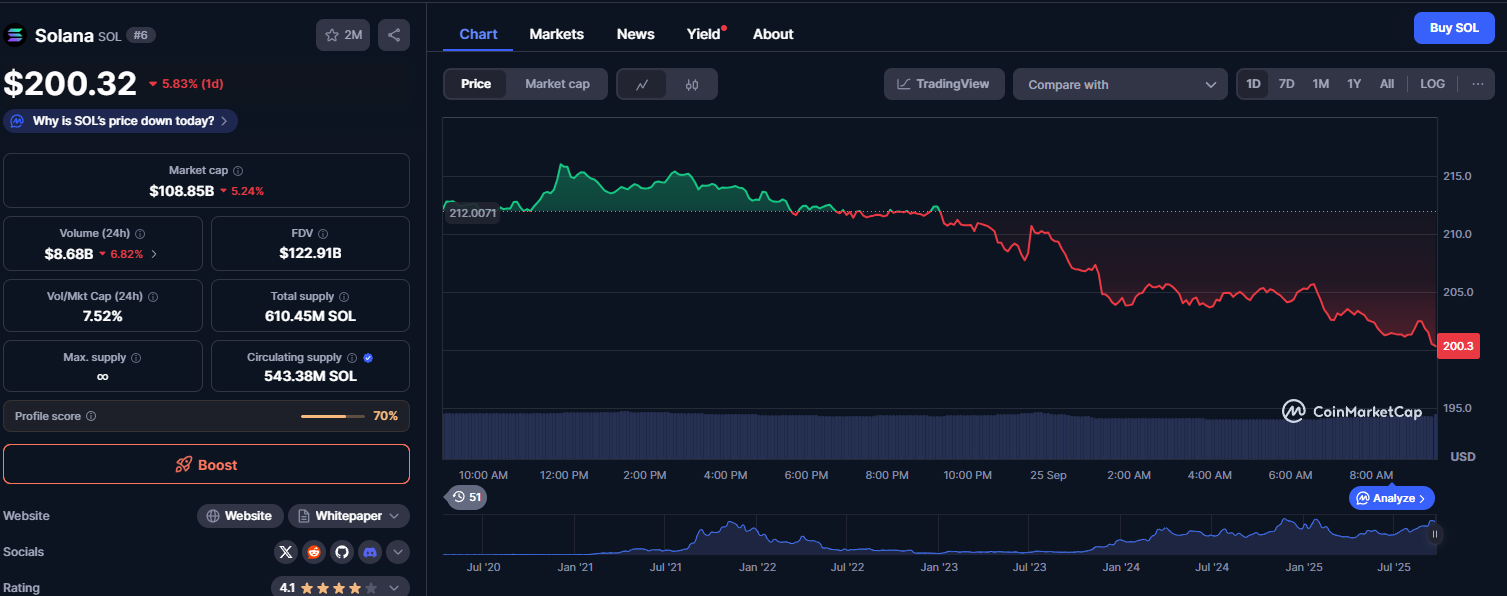Open Solana Website link

coord(240,516)
